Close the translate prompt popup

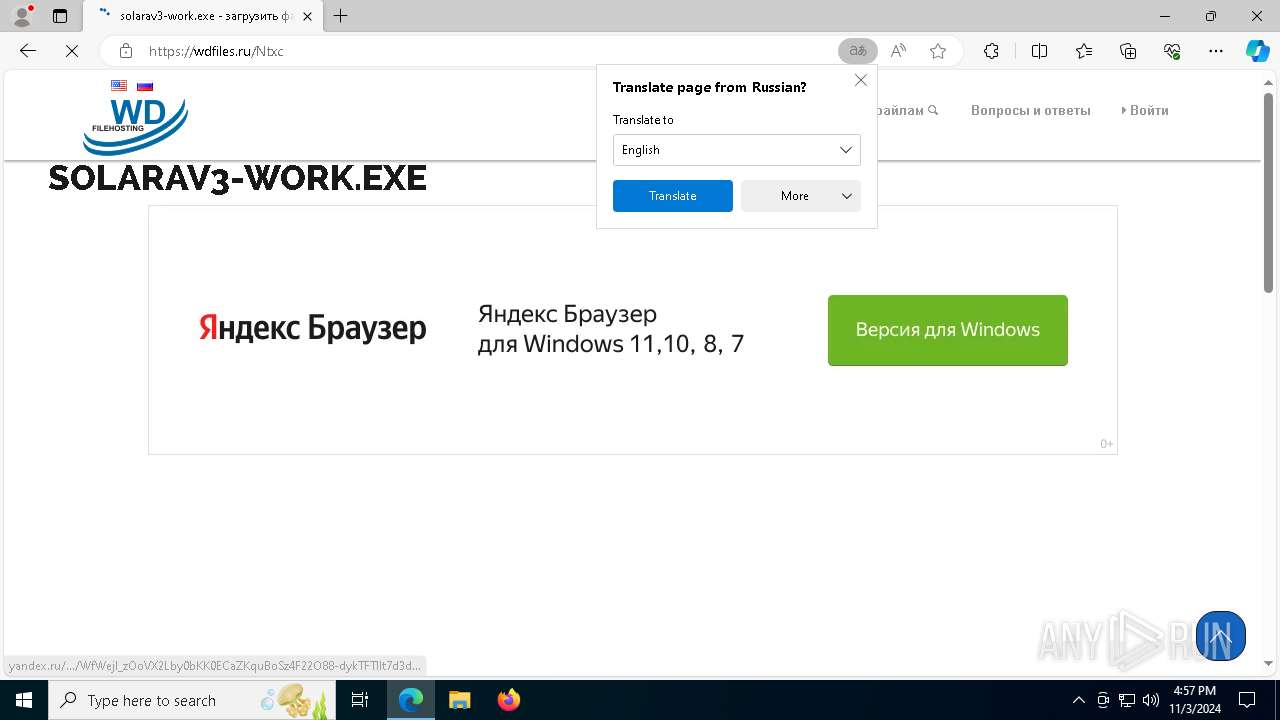click(x=861, y=80)
